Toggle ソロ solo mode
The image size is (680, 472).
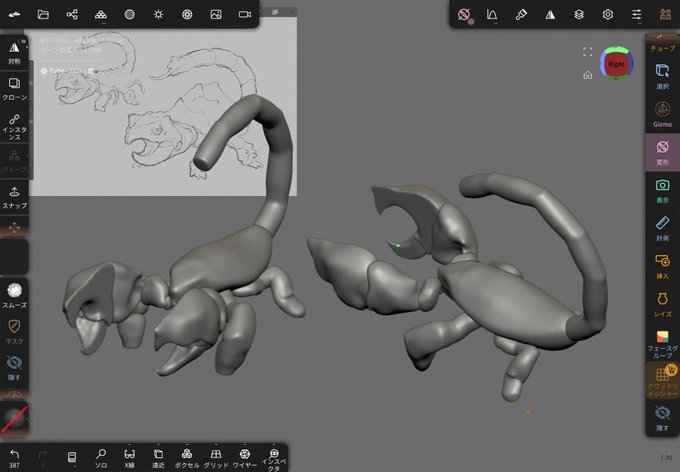pos(101,458)
